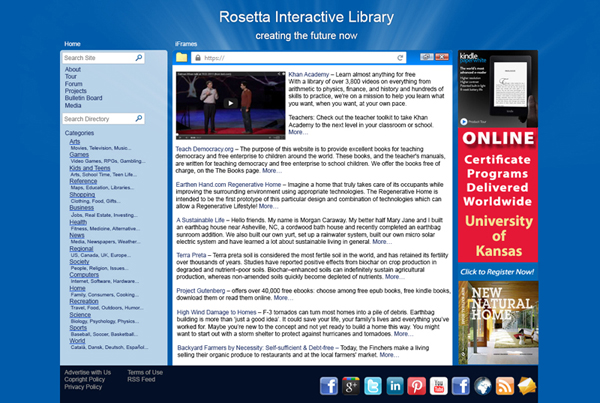Click the reload icon in the address bar
Viewport: 600px width, 403px height.
click(x=400, y=58)
